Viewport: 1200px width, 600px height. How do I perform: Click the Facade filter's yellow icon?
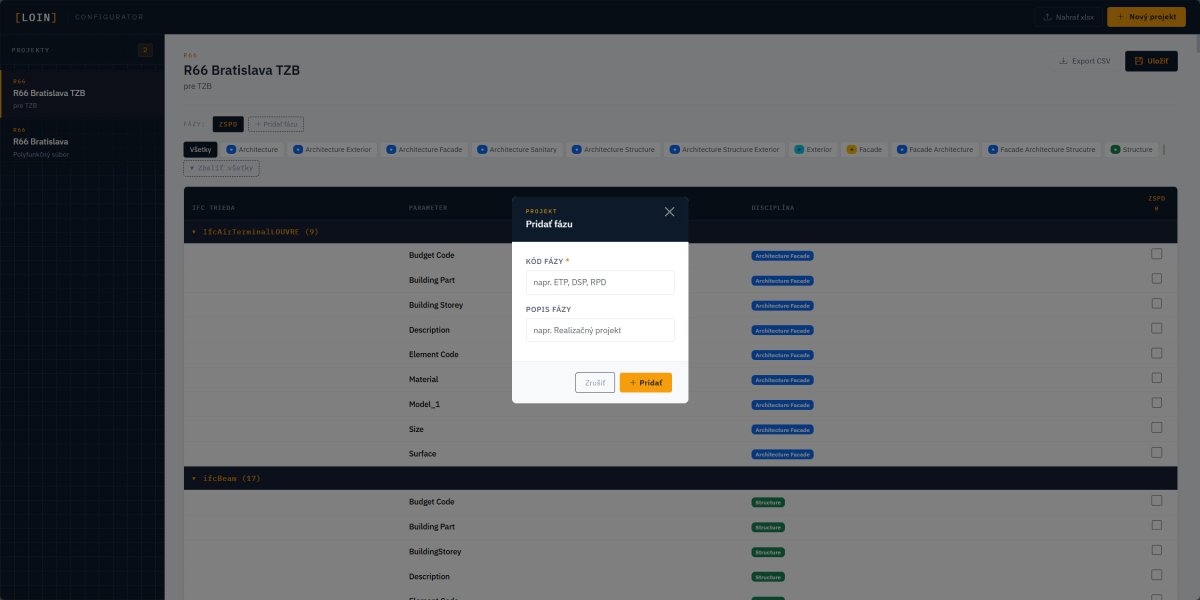point(851,149)
